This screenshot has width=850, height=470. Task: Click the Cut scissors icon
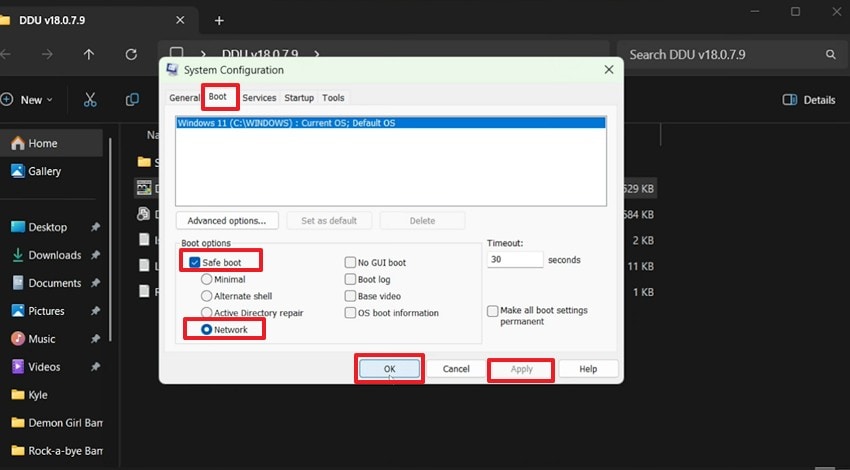click(x=90, y=100)
